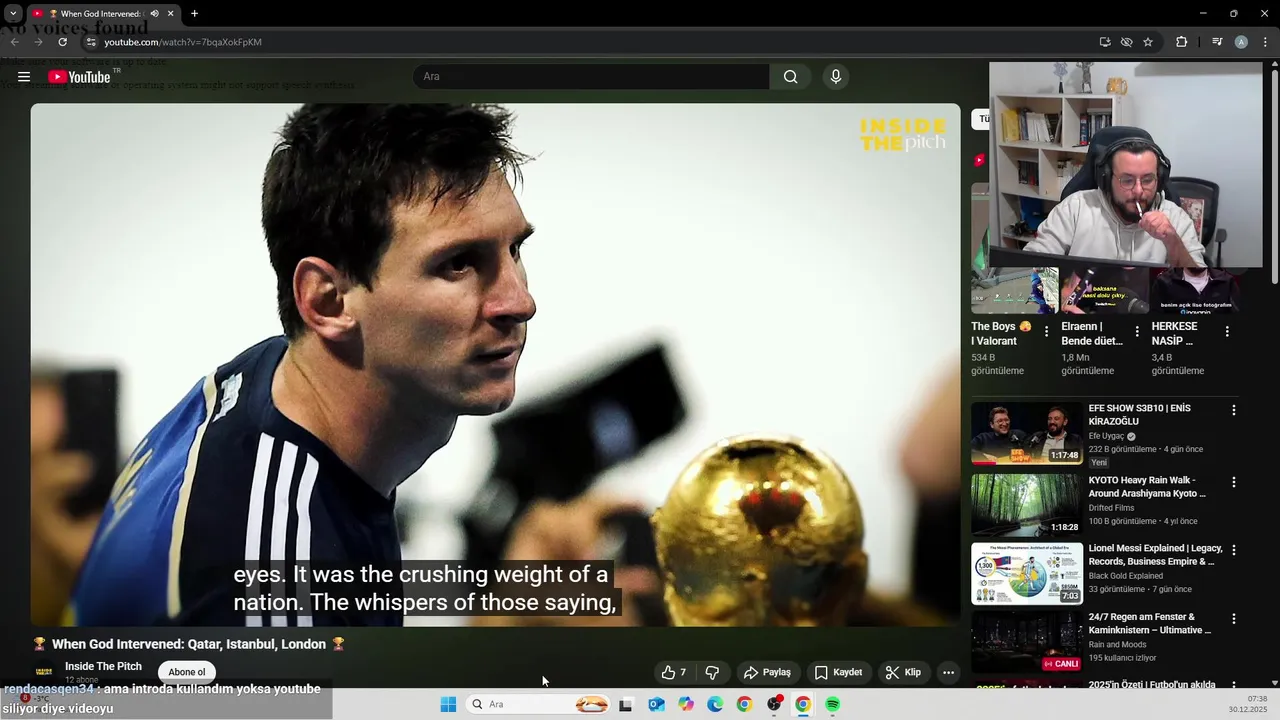The height and width of the screenshot is (720, 1280).
Task: Open options menu for Elraenn short
Action: click(x=1137, y=331)
